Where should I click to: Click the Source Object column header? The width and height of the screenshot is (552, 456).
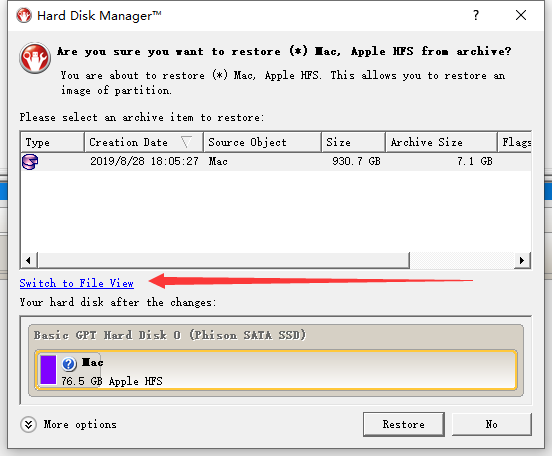click(x=263, y=142)
